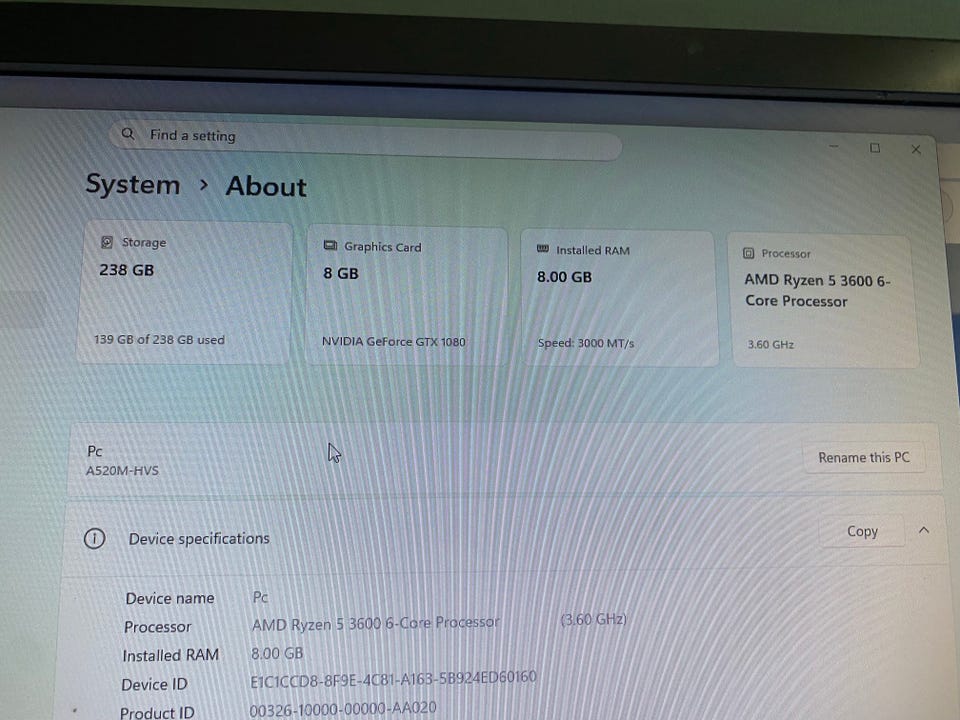Viewport: 960px width, 720px height.
Task: Click the breadcrumb chevron separator
Action: 204,184
